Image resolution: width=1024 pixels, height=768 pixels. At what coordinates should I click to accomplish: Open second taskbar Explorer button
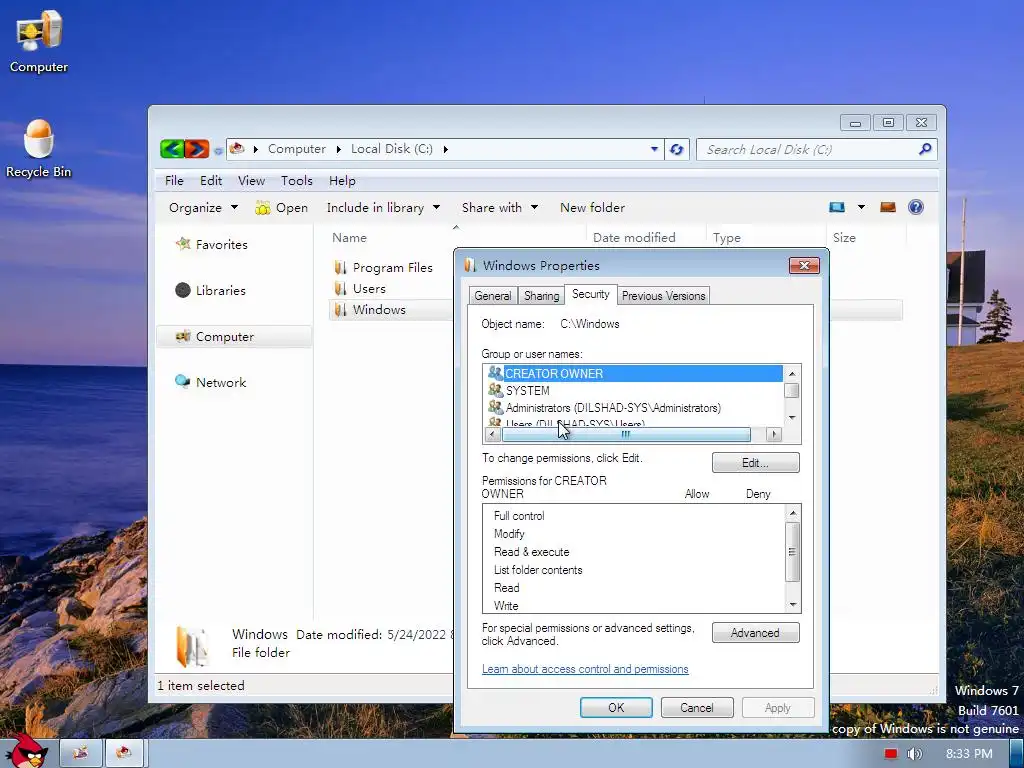click(x=124, y=753)
